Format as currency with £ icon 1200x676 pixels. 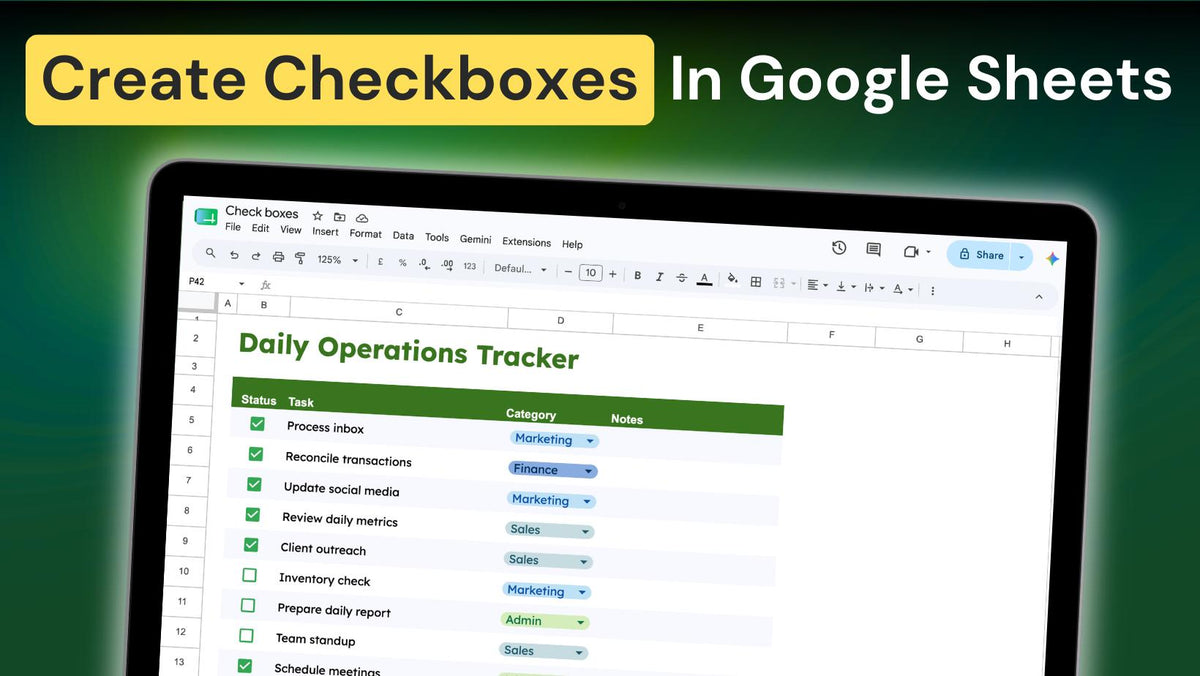(x=380, y=261)
